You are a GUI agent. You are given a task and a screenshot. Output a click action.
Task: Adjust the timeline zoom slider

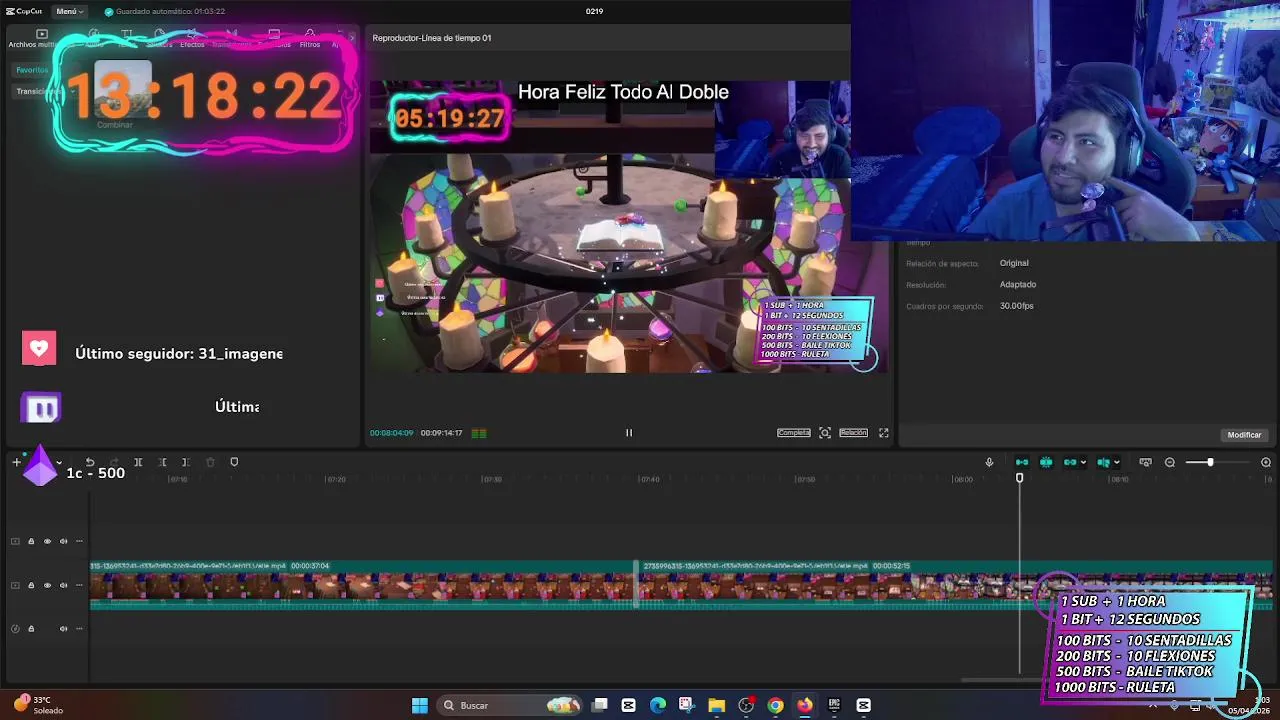(1210, 462)
